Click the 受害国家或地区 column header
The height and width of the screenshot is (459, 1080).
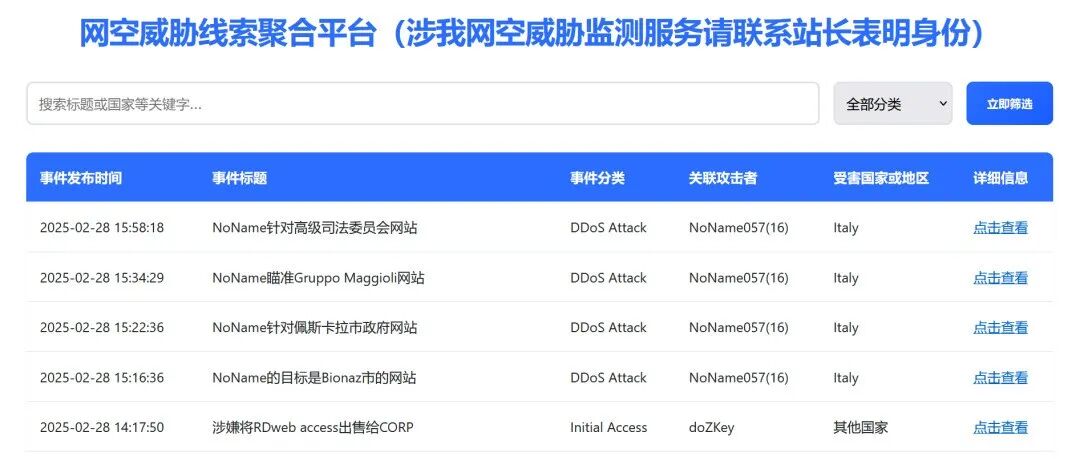tap(881, 178)
